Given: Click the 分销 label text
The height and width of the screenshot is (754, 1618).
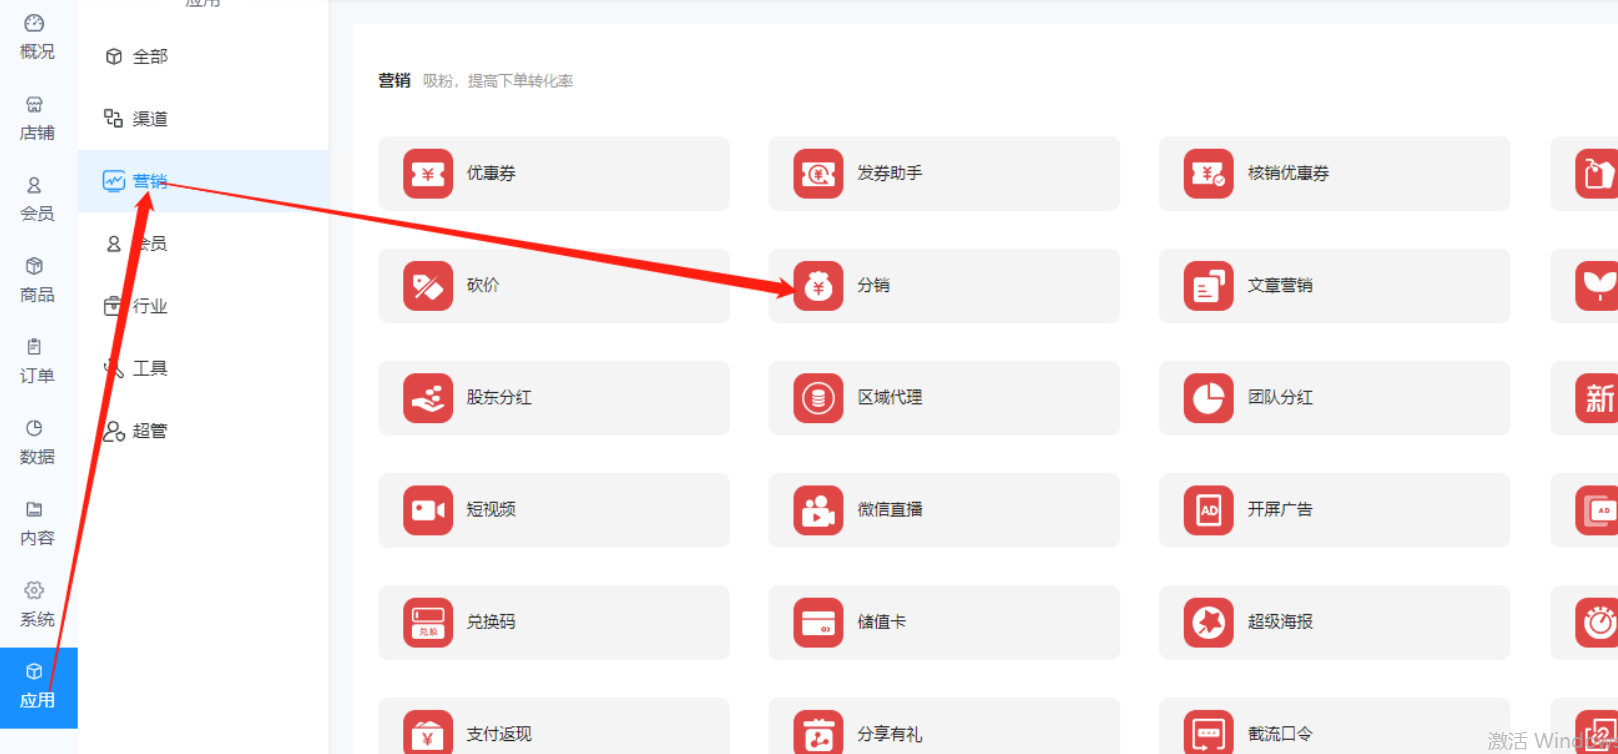Looking at the screenshot, I should (873, 286).
